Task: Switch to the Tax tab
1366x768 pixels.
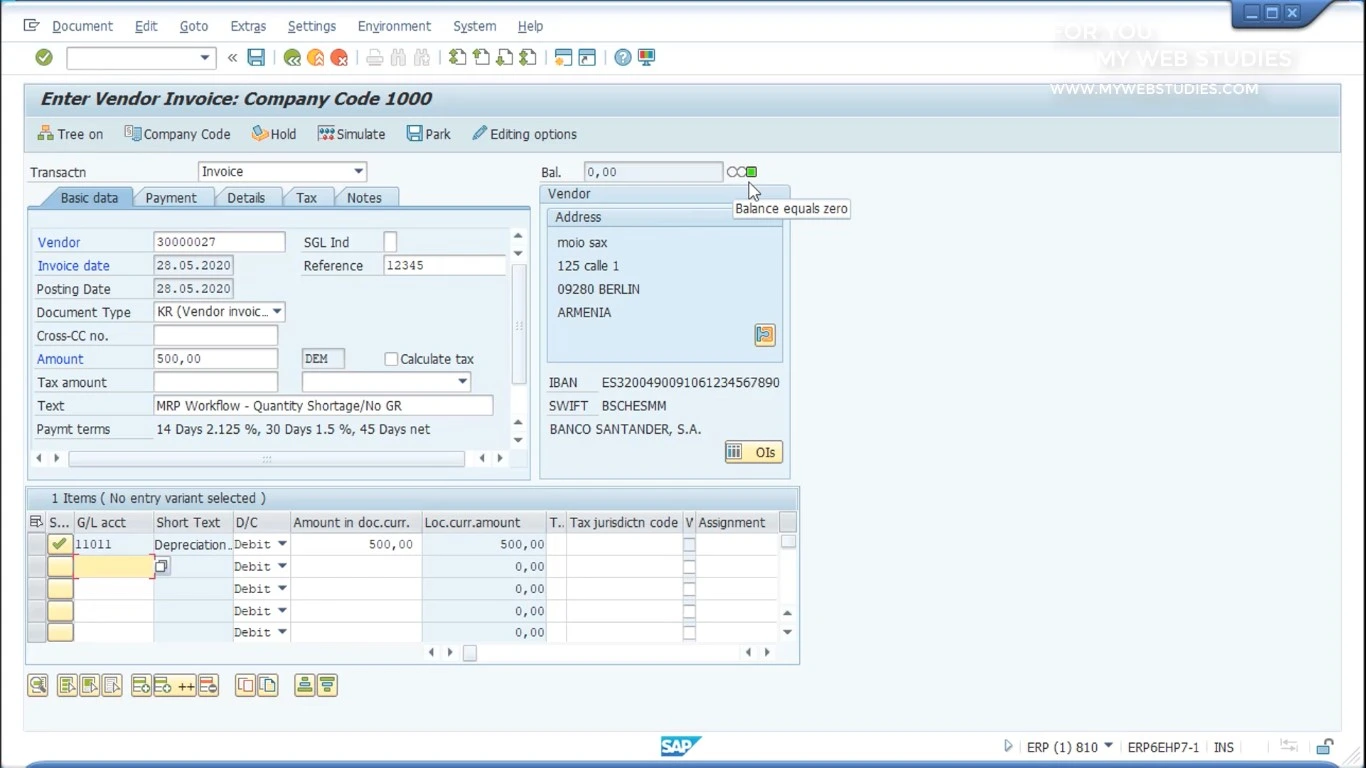Action: (x=306, y=198)
